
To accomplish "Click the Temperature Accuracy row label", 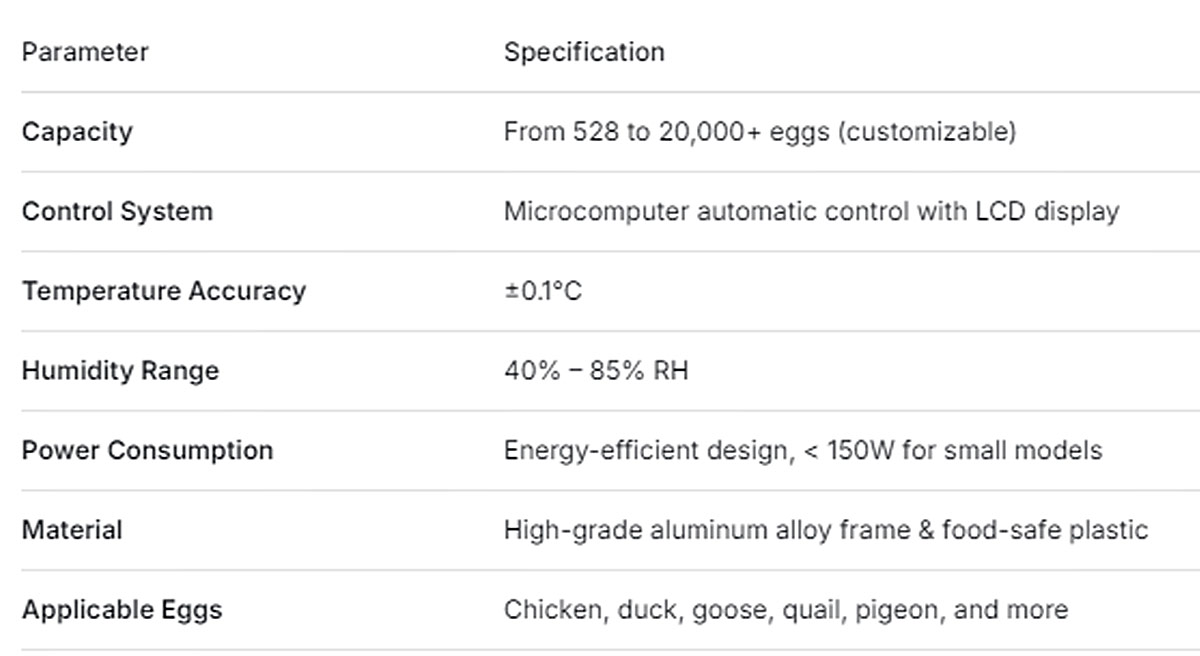I will click(x=164, y=291).
